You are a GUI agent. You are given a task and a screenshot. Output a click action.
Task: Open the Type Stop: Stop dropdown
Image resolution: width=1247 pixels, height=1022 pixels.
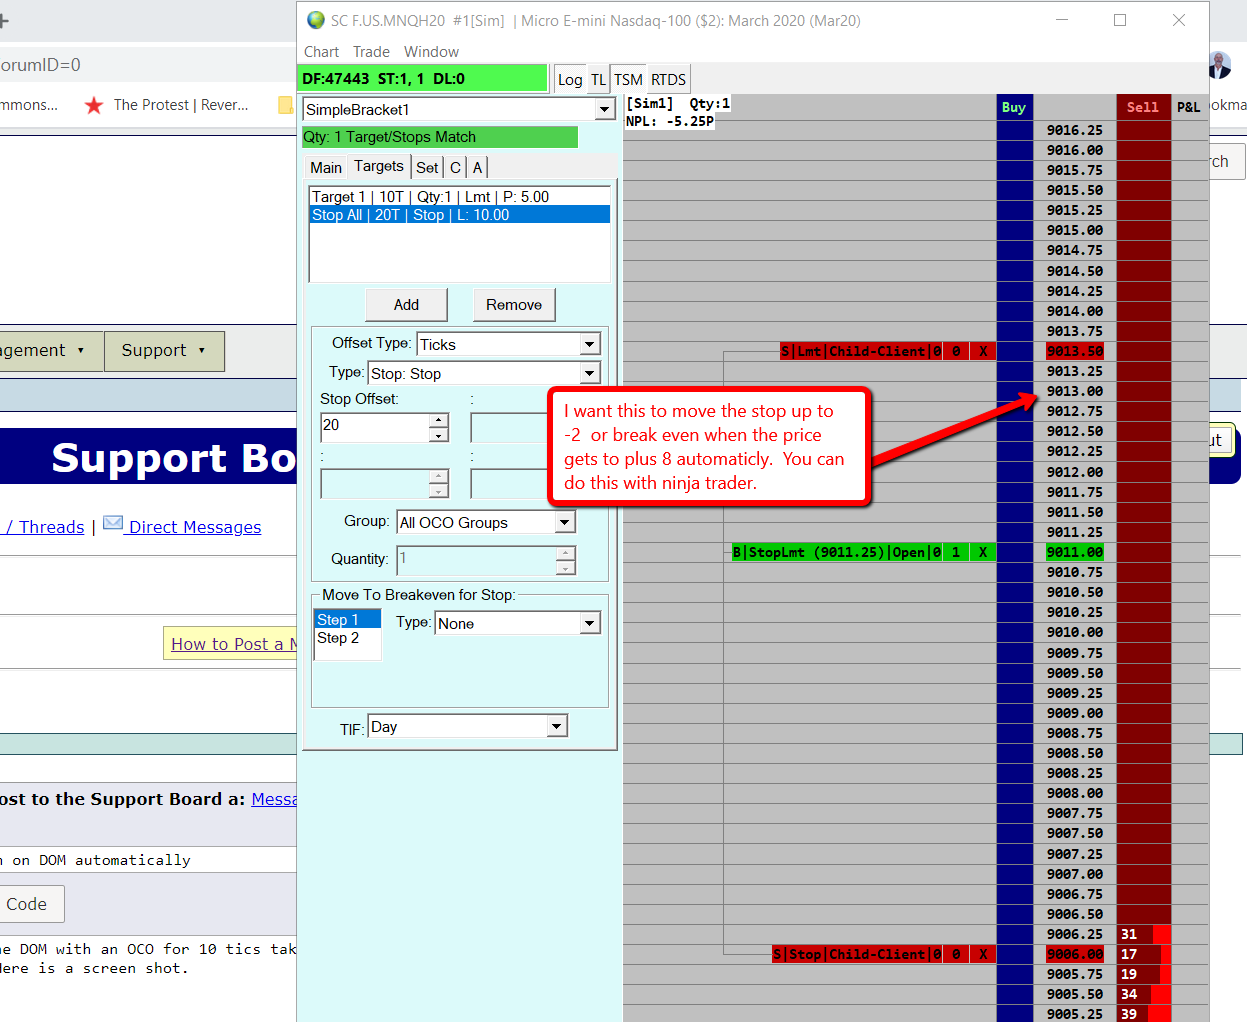(590, 373)
